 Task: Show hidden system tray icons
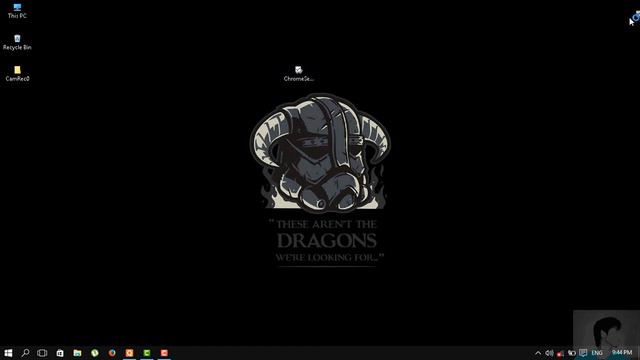tap(538, 353)
